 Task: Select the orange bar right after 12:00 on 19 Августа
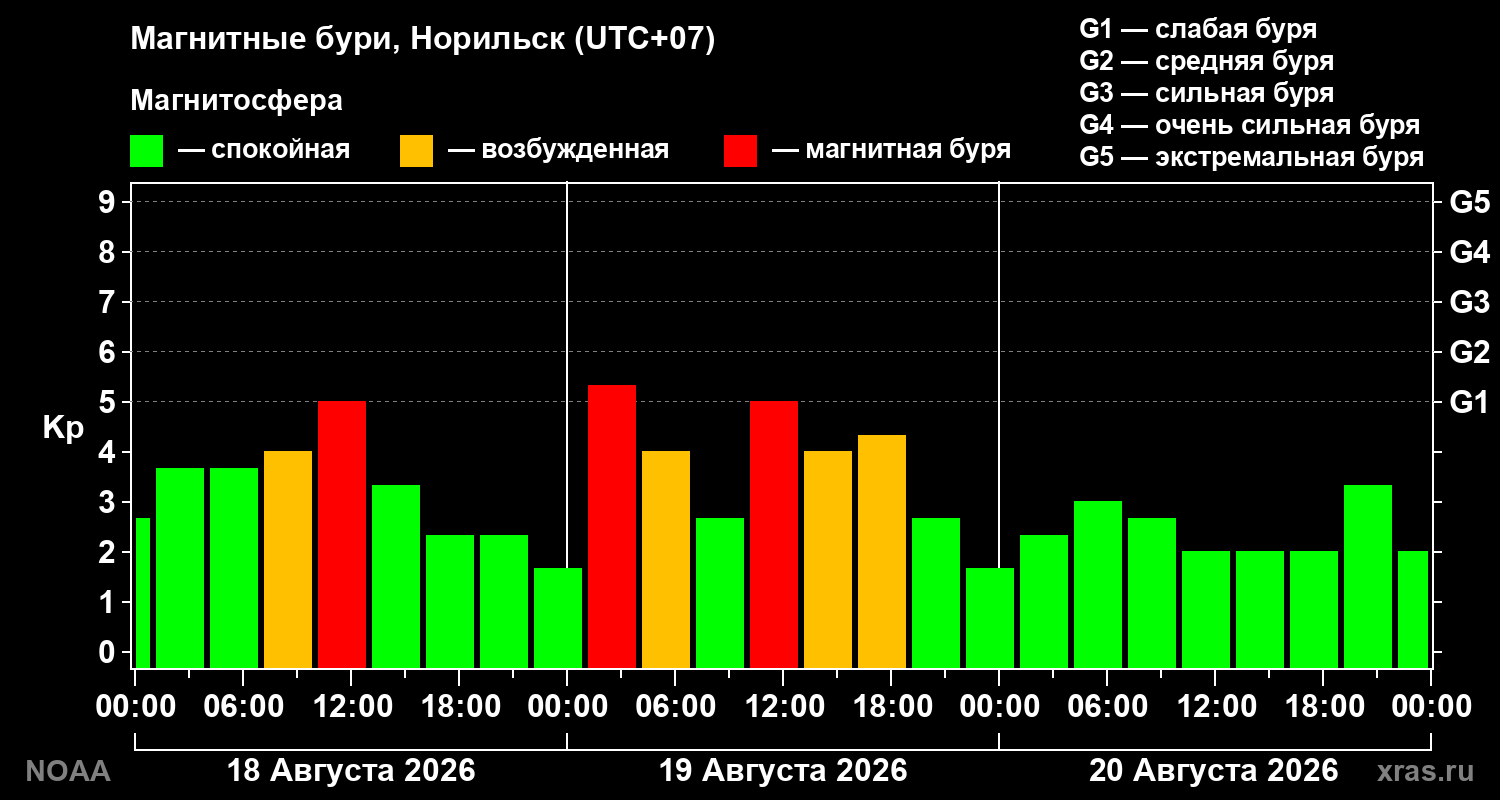[828, 559]
